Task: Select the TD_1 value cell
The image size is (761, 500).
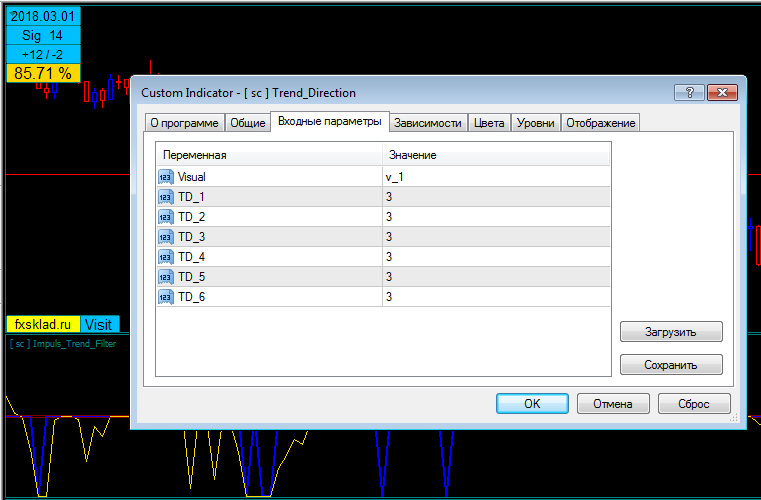Action: point(496,197)
